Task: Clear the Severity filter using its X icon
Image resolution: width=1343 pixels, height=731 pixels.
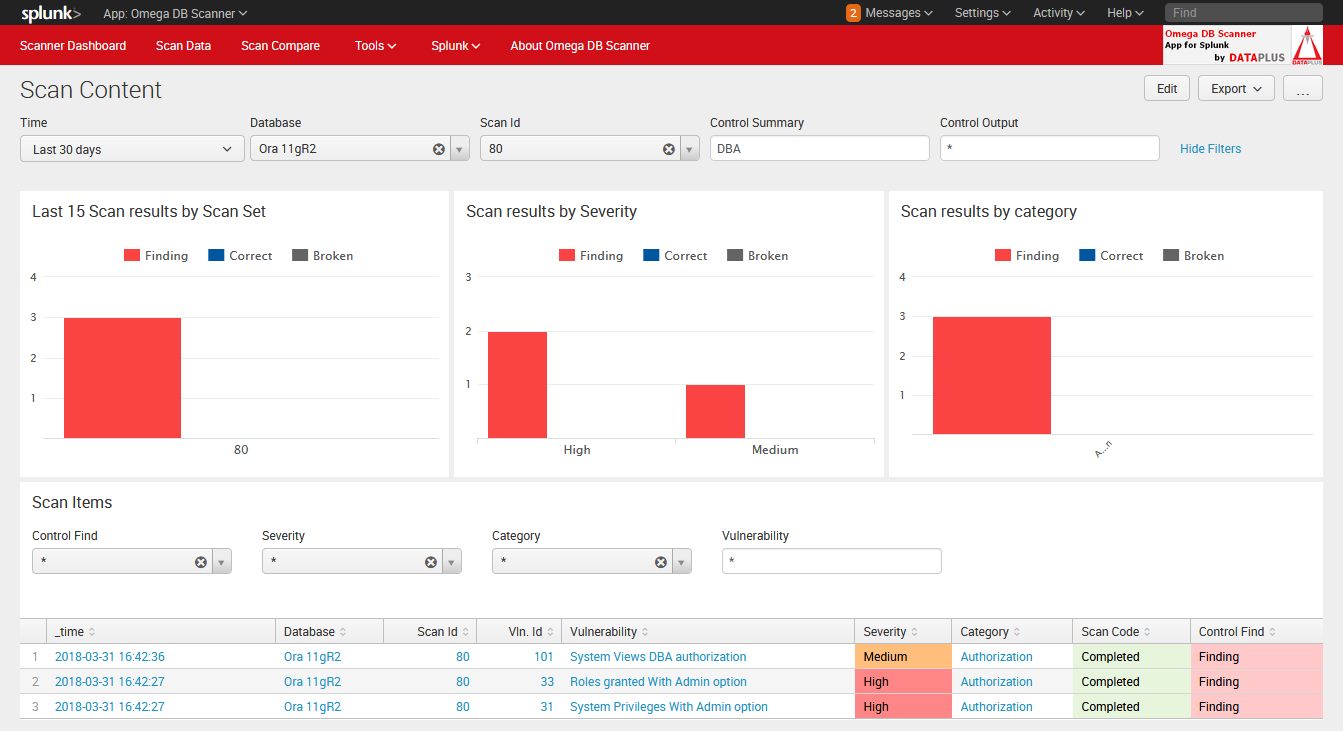Action: click(431, 562)
